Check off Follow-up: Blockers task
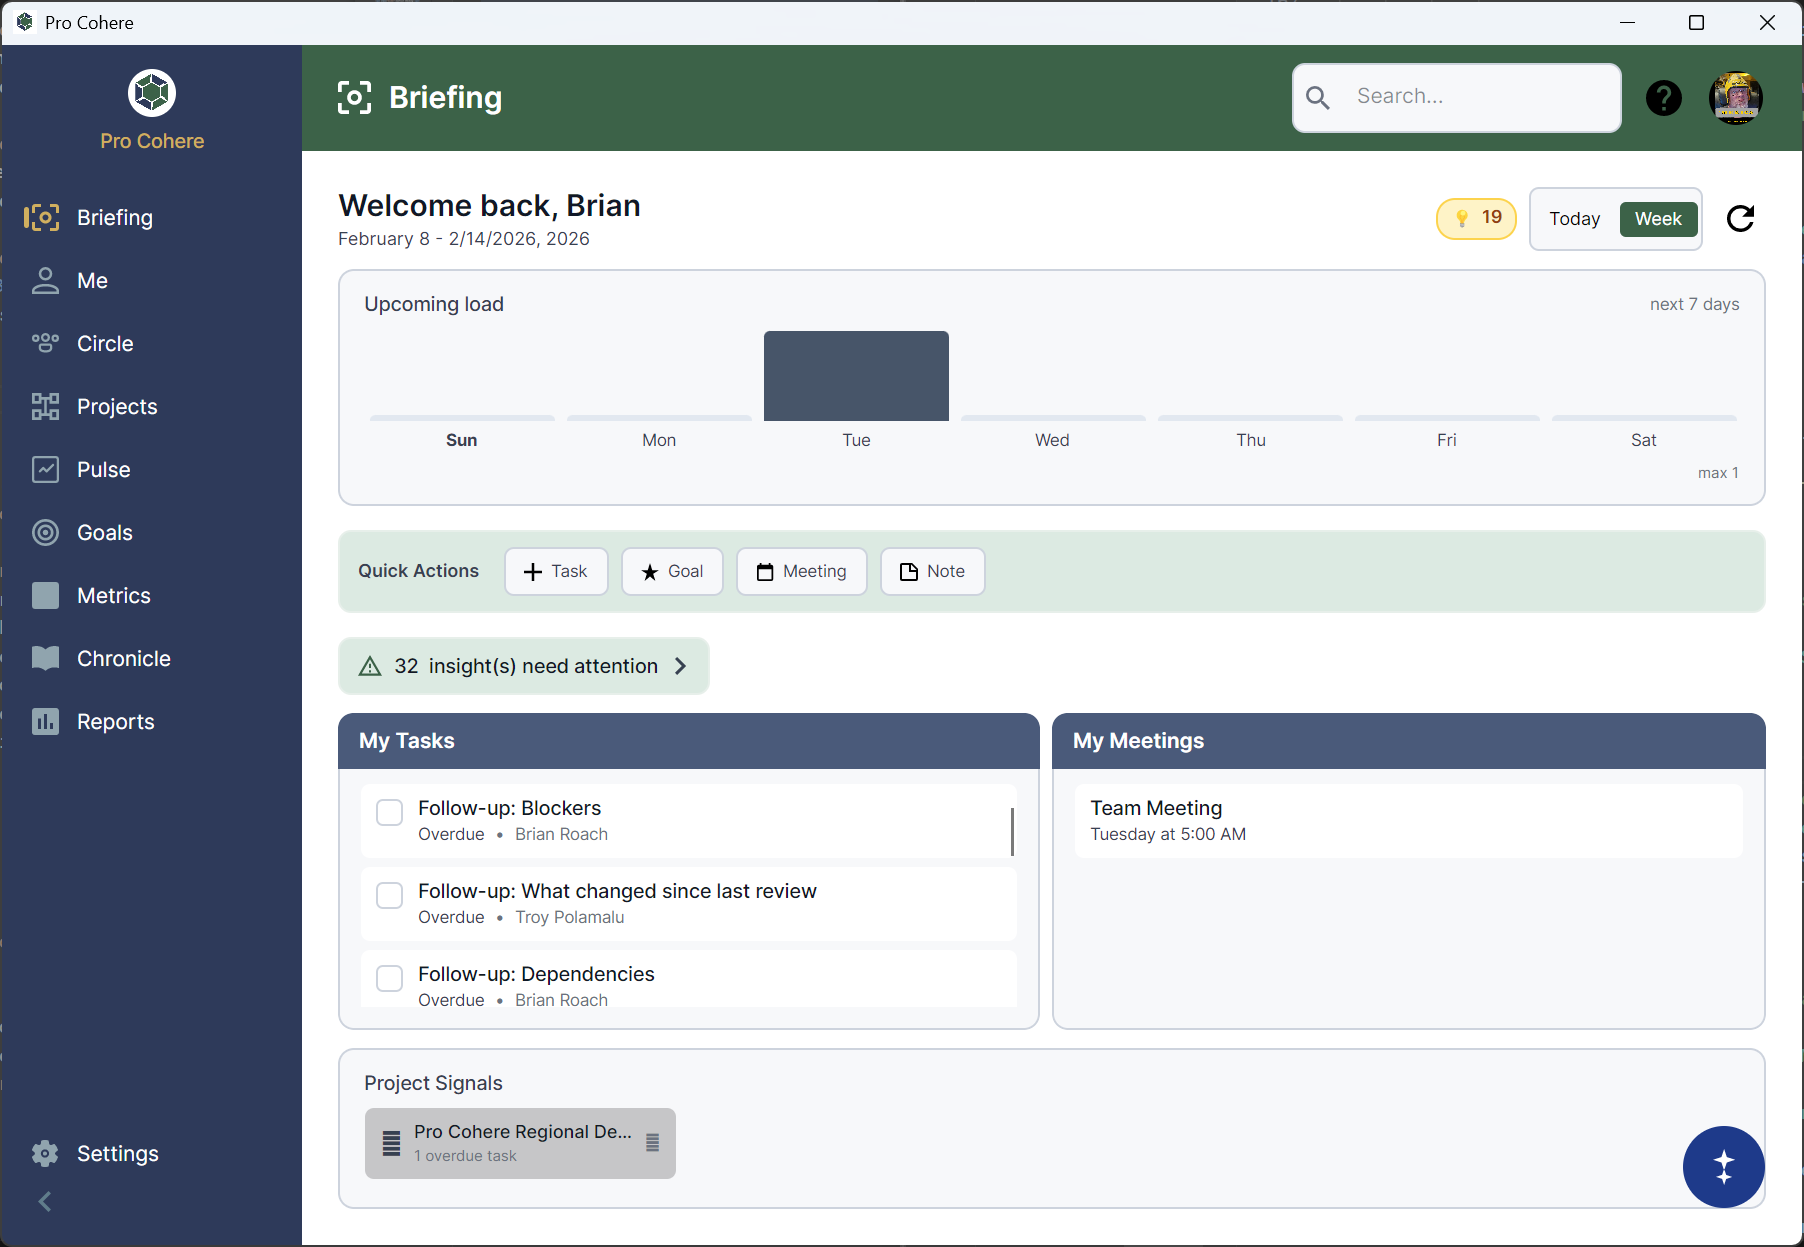The image size is (1804, 1247). (389, 812)
